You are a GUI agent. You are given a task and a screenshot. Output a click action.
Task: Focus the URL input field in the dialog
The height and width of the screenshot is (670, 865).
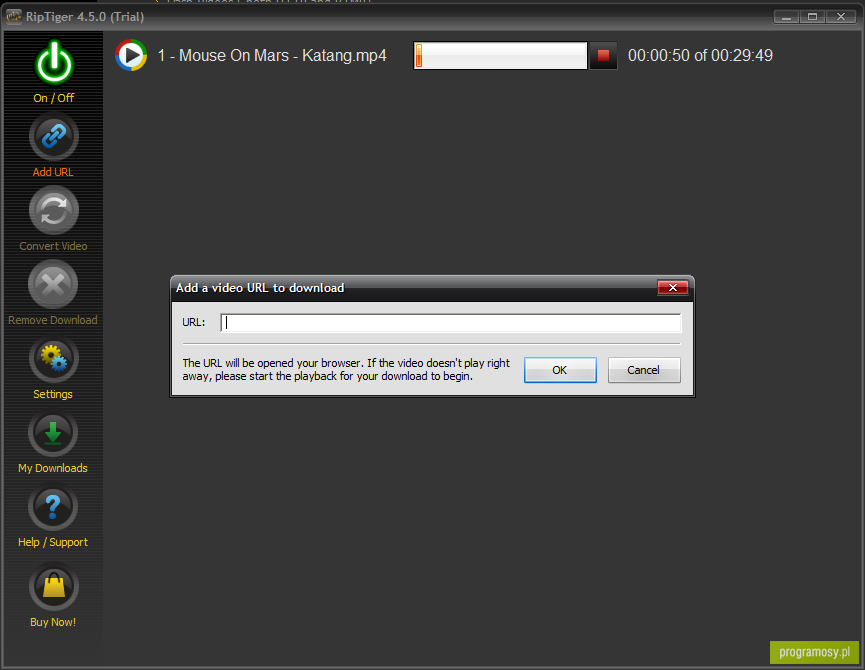[451, 323]
